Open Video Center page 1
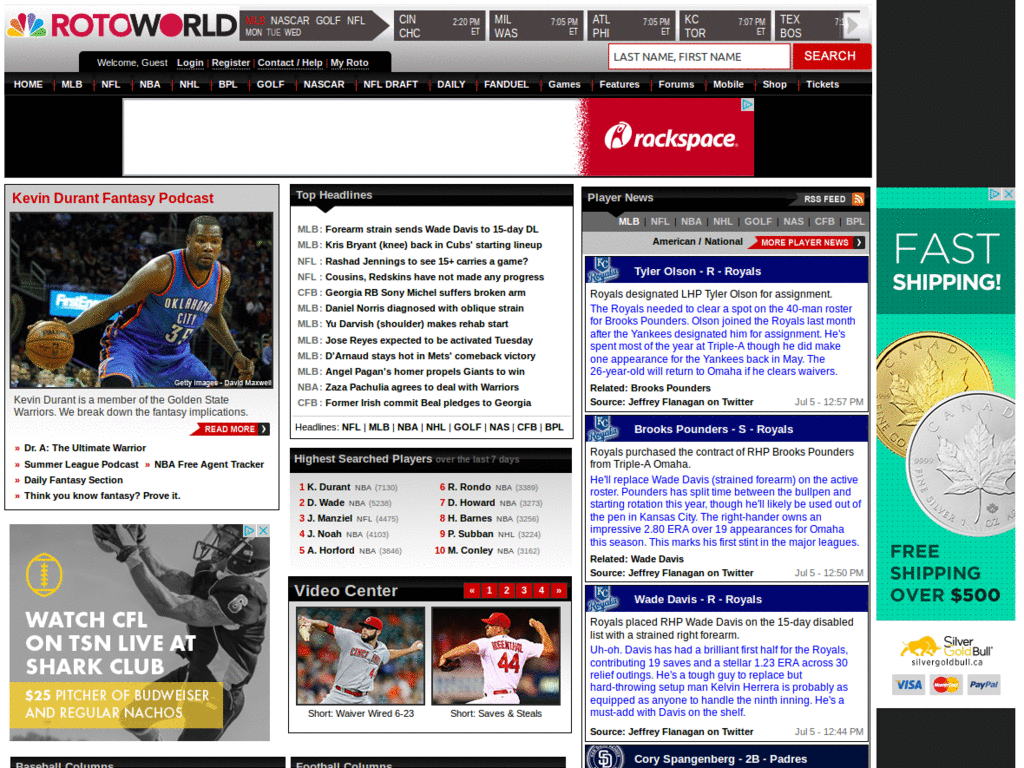Viewport: 1024px width, 768px height. click(x=489, y=590)
